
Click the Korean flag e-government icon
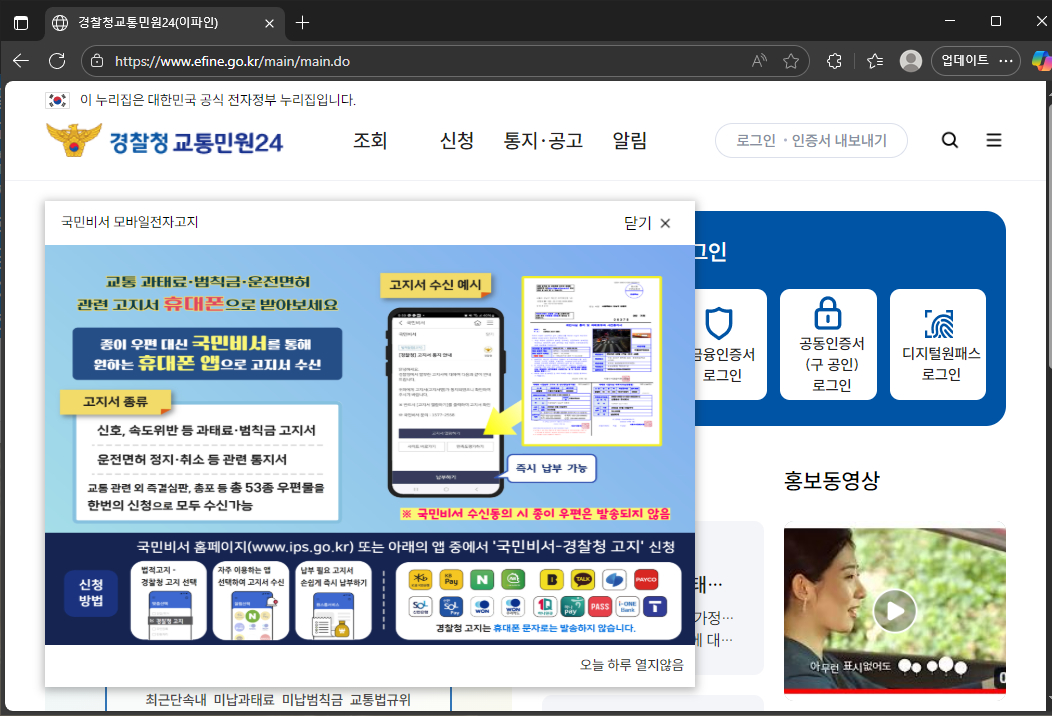click(x=58, y=100)
